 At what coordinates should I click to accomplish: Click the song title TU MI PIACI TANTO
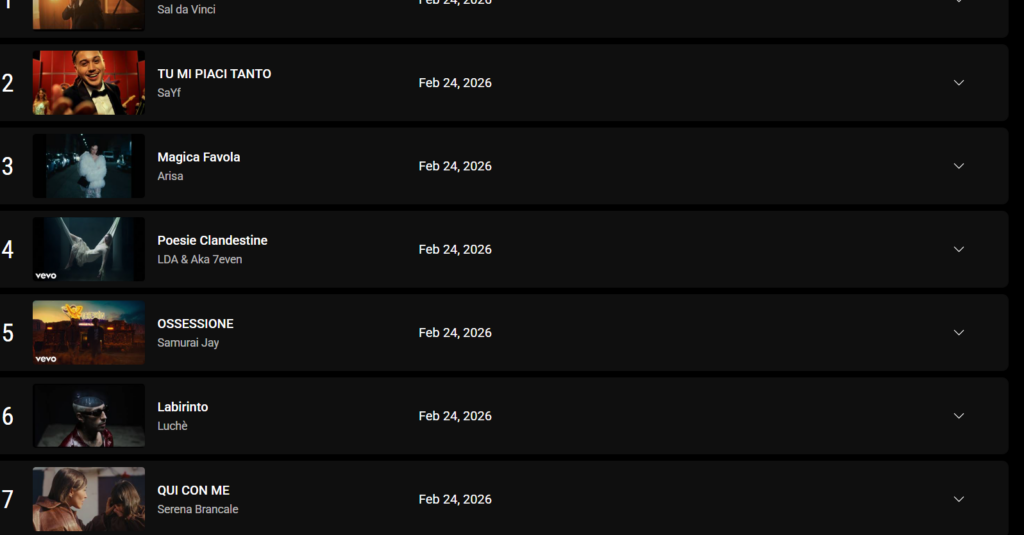214,74
